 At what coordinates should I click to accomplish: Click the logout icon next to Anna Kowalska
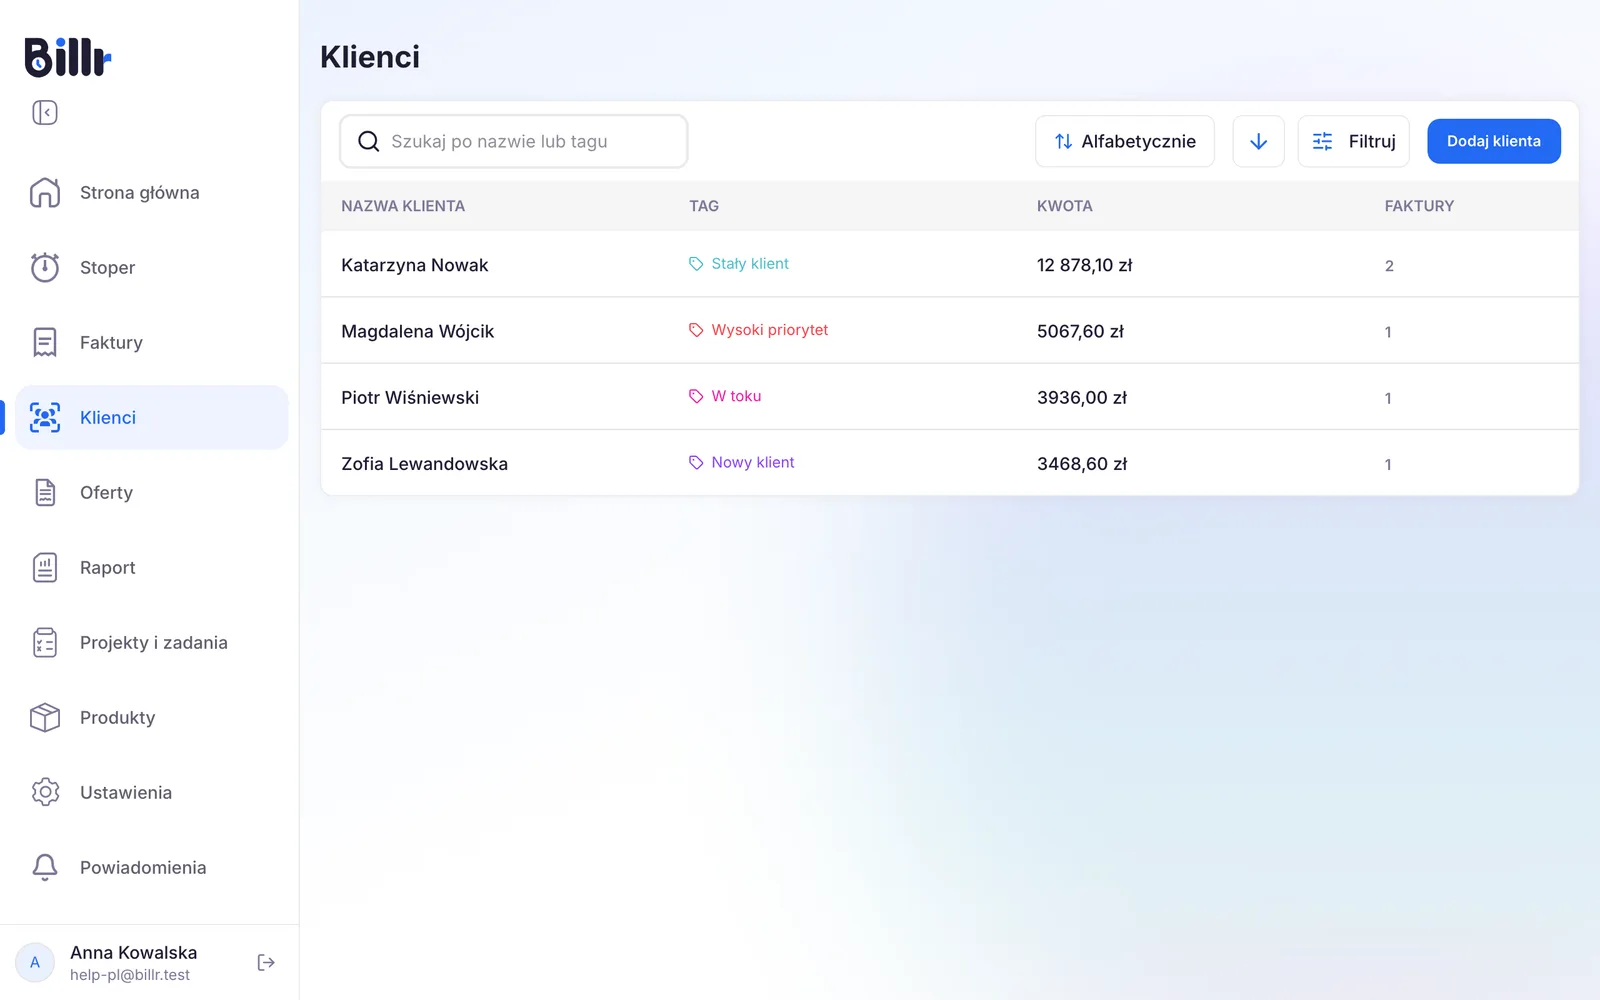point(266,962)
